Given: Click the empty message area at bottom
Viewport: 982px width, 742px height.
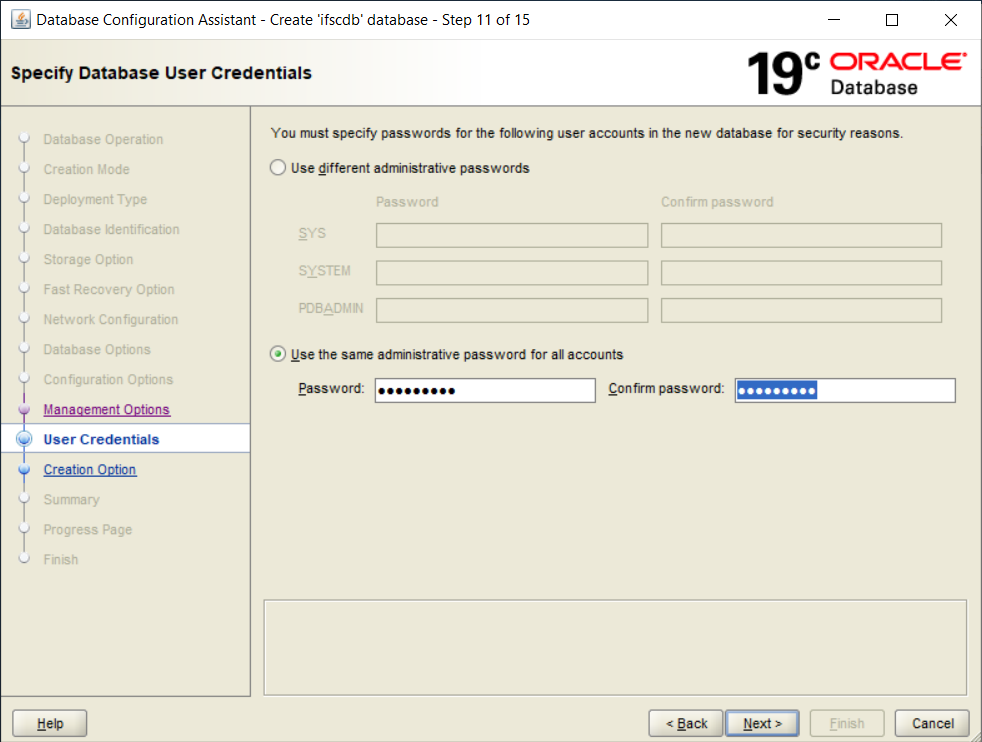Looking at the screenshot, I should pos(614,647).
